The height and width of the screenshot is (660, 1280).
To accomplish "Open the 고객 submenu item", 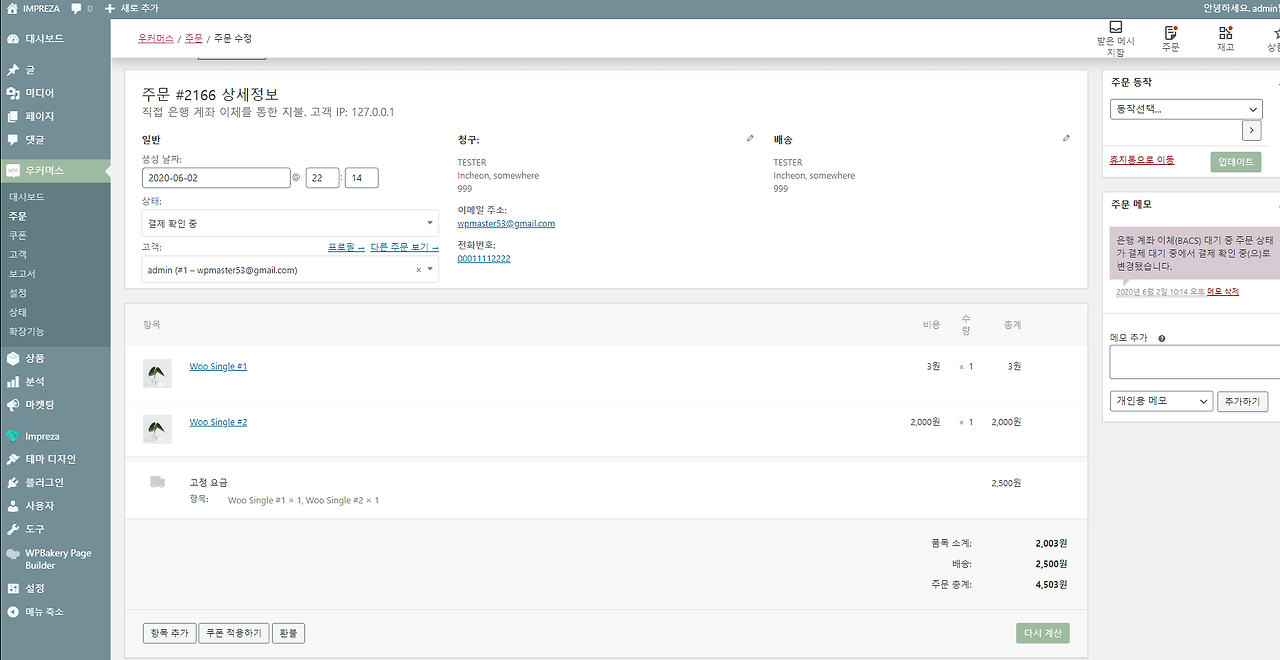I will pos(18,254).
